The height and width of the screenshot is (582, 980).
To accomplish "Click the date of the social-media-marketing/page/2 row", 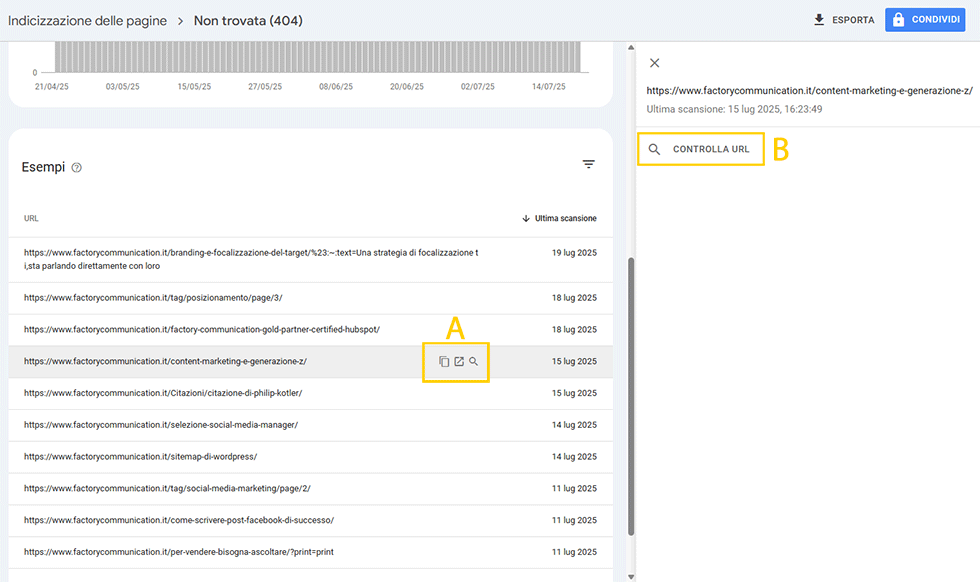I will [574, 489].
